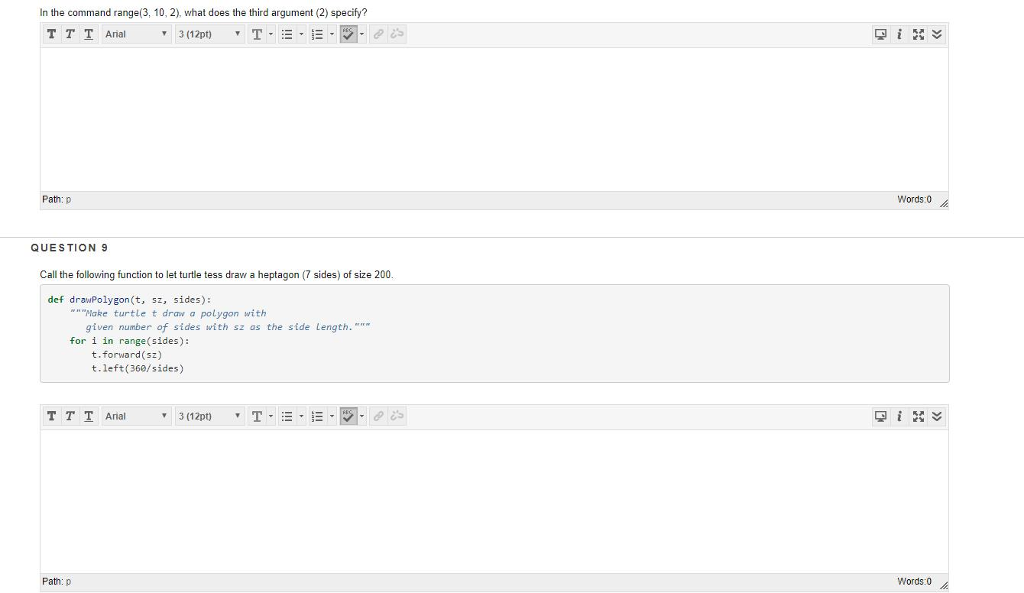Open spell check language arrow in range question editor

point(362,34)
